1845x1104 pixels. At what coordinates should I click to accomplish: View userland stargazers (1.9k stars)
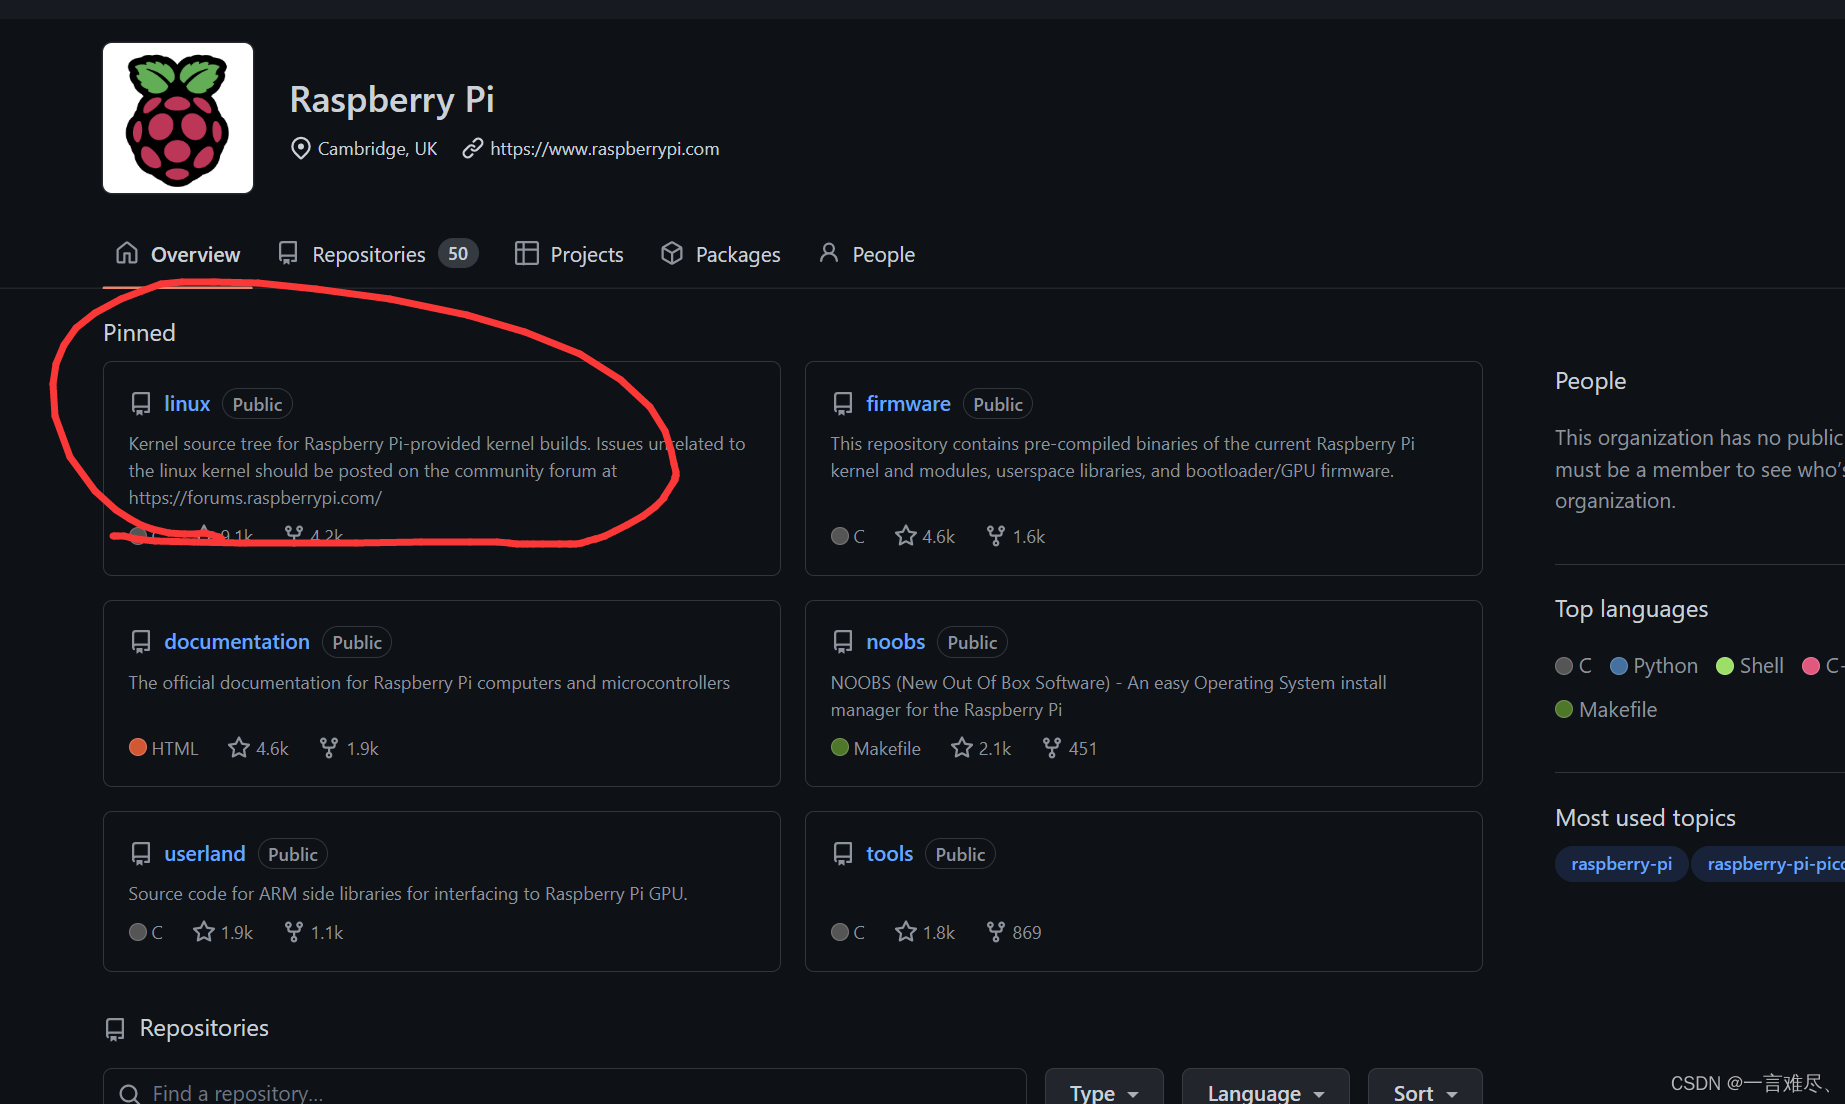[223, 932]
